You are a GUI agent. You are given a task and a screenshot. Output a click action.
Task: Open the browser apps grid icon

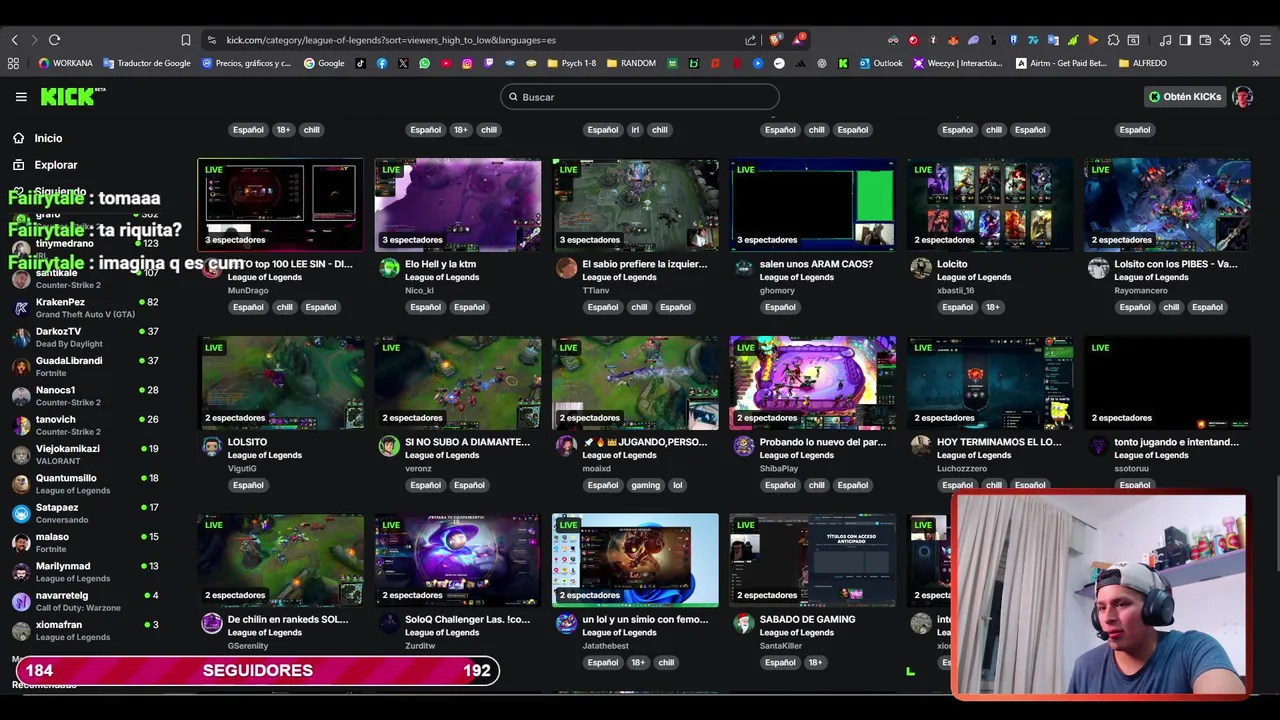point(13,63)
